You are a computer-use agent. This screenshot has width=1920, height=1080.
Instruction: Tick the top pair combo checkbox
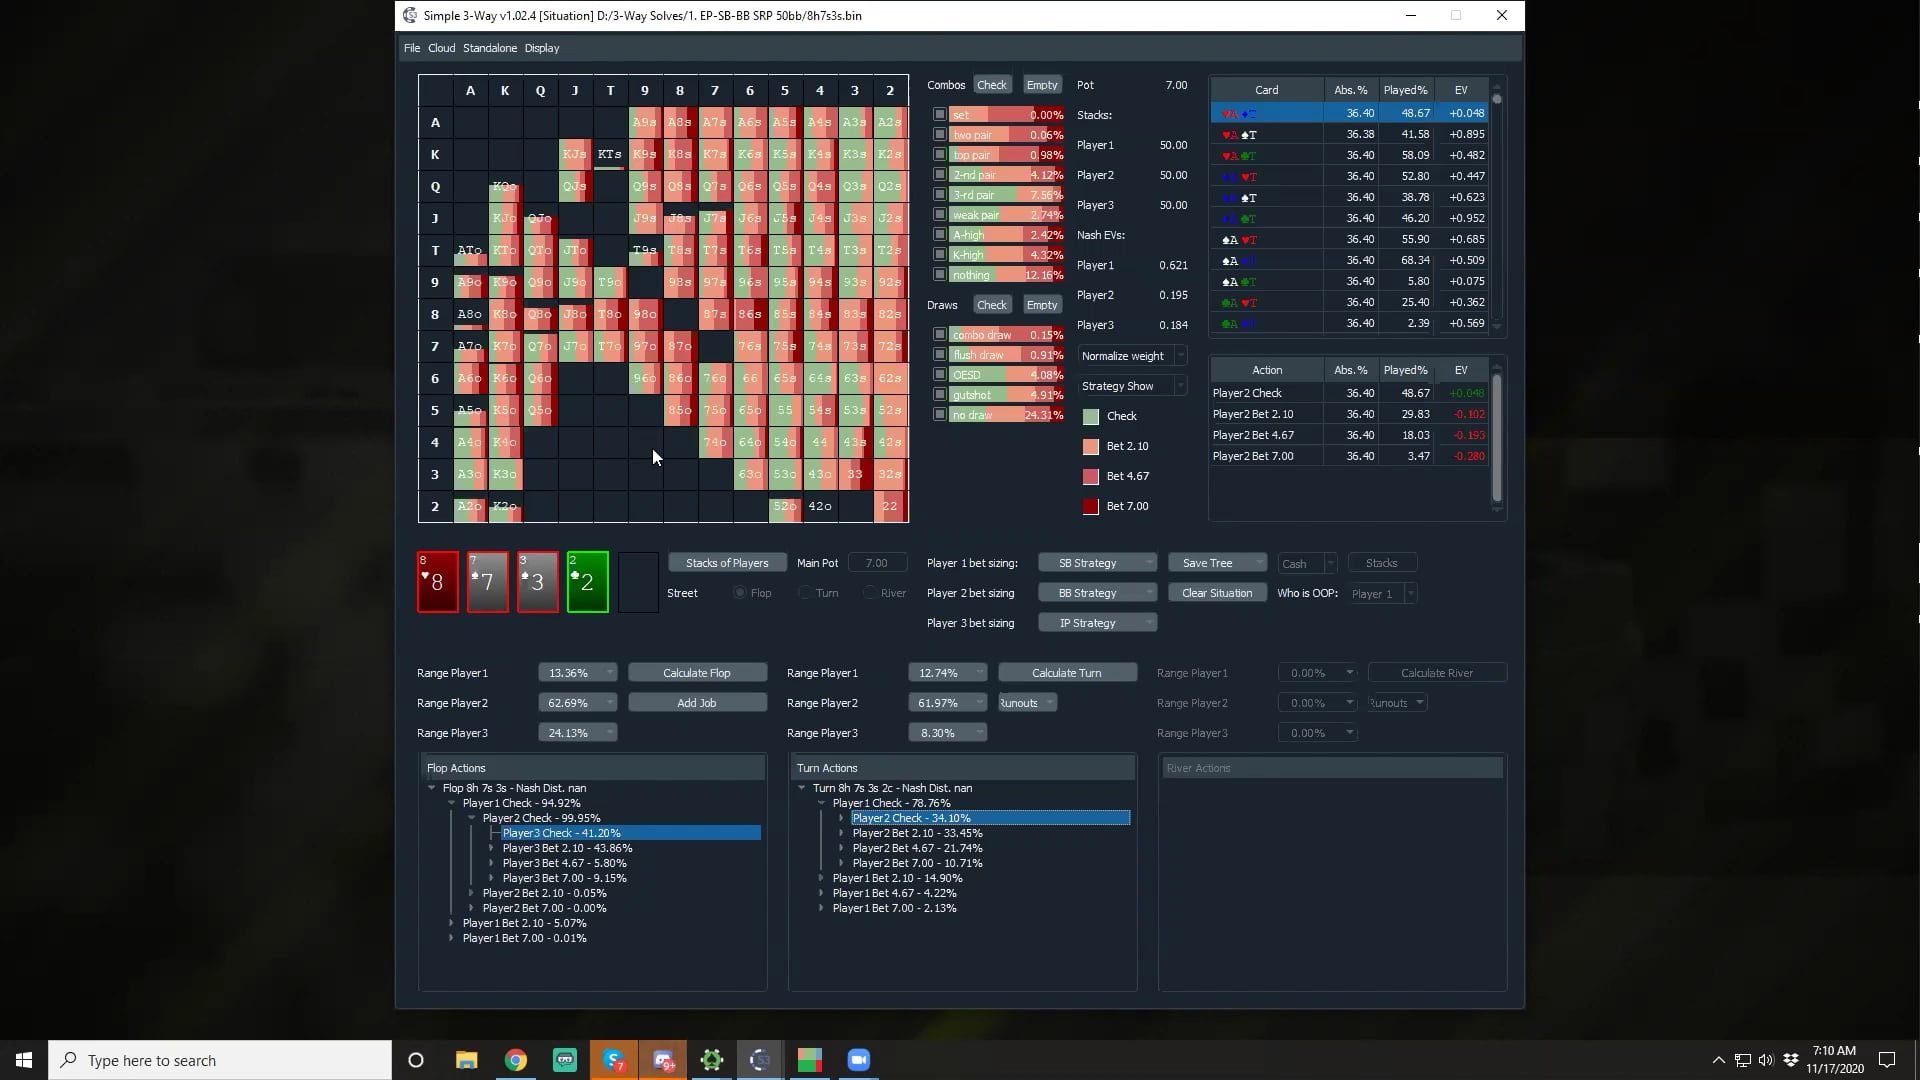pyautogui.click(x=939, y=155)
